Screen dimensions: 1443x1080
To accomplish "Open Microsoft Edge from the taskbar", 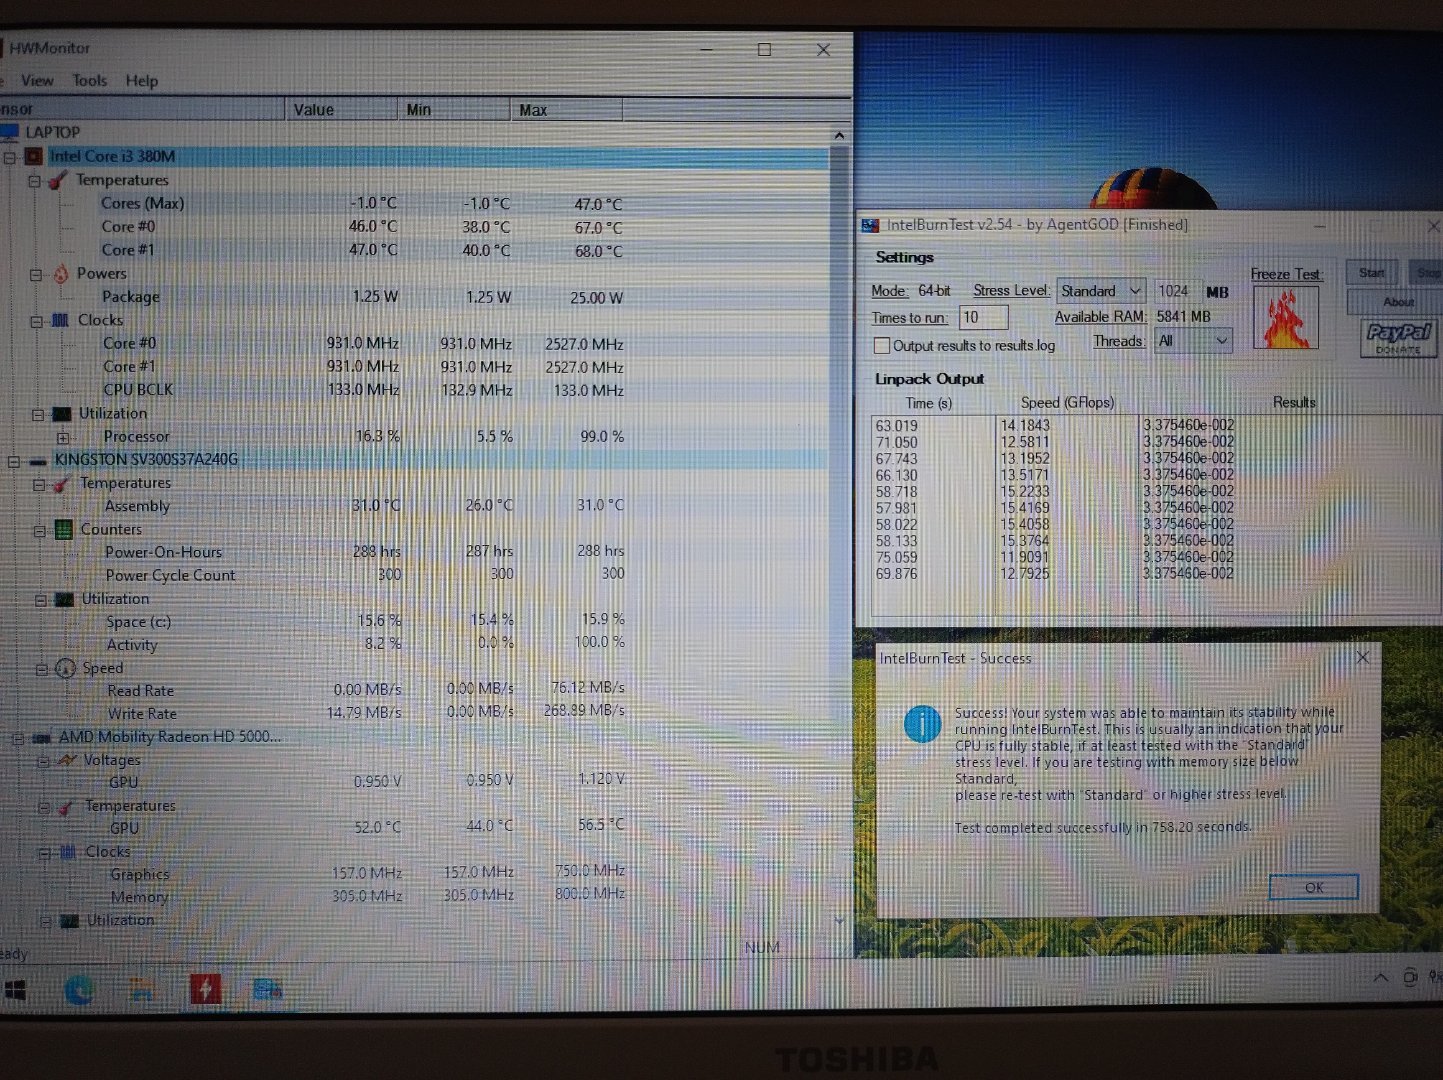I will (79, 991).
